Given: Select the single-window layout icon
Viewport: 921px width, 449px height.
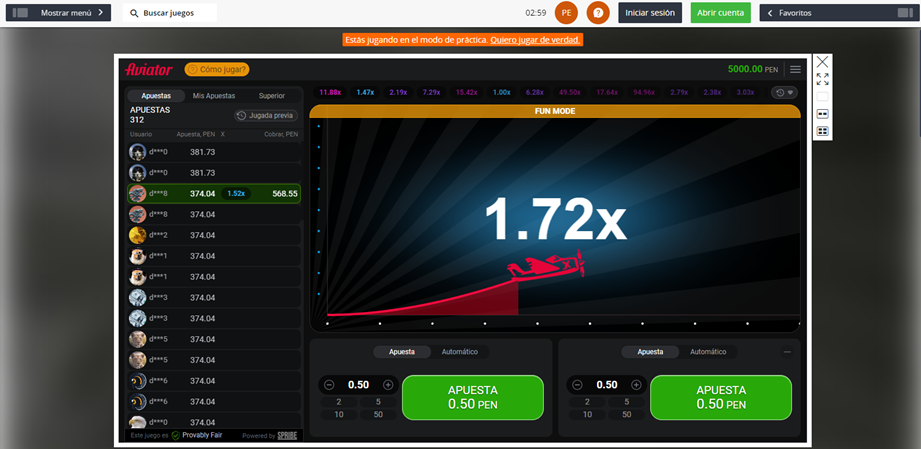Looking at the screenshot, I should (822, 96).
